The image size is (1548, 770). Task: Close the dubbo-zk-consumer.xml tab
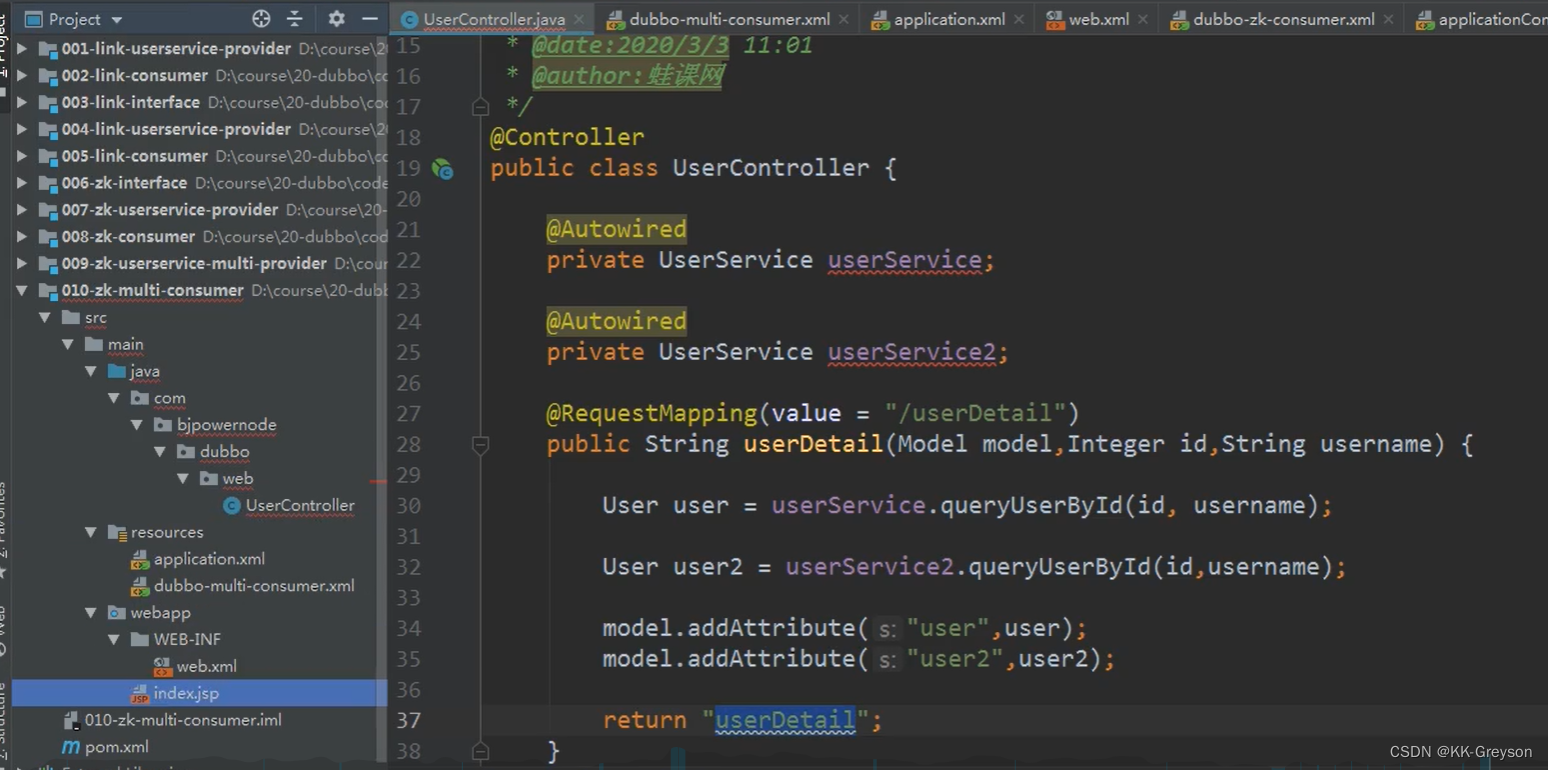click(1389, 19)
